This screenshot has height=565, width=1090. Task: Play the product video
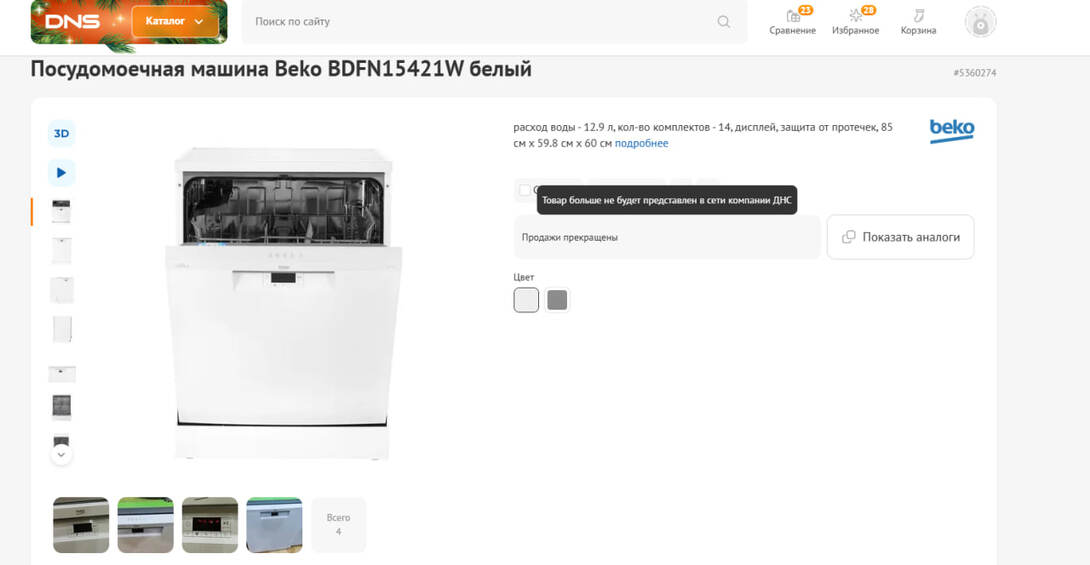(61, 173)
